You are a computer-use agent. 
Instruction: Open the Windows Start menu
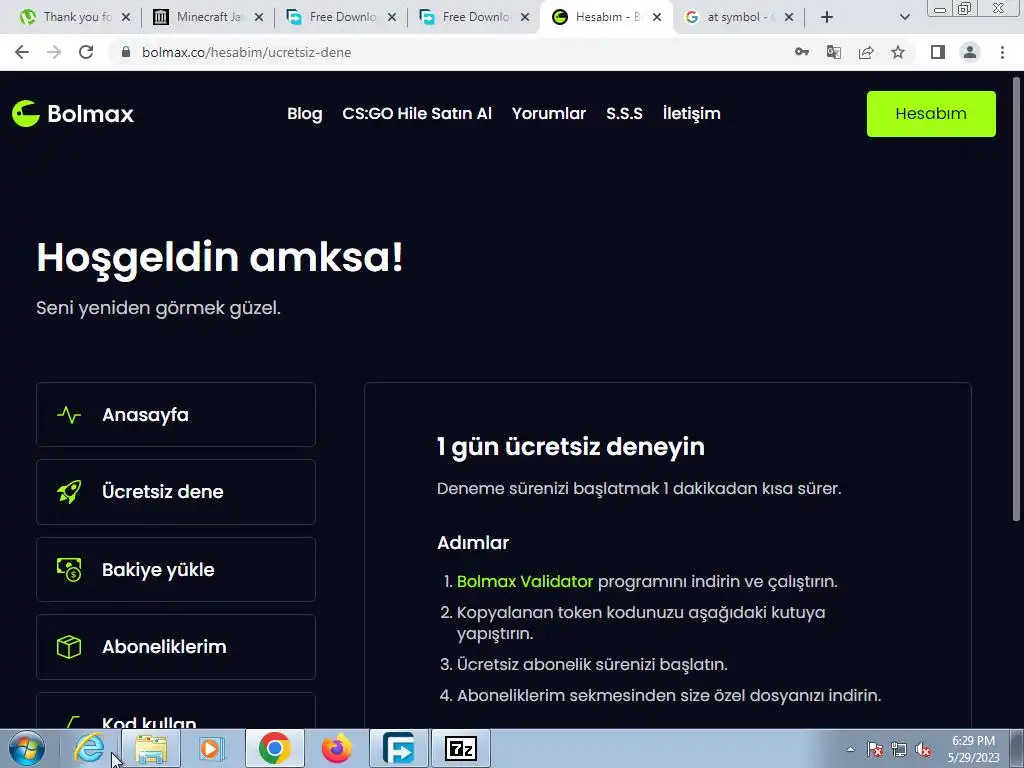coord(27,748)
